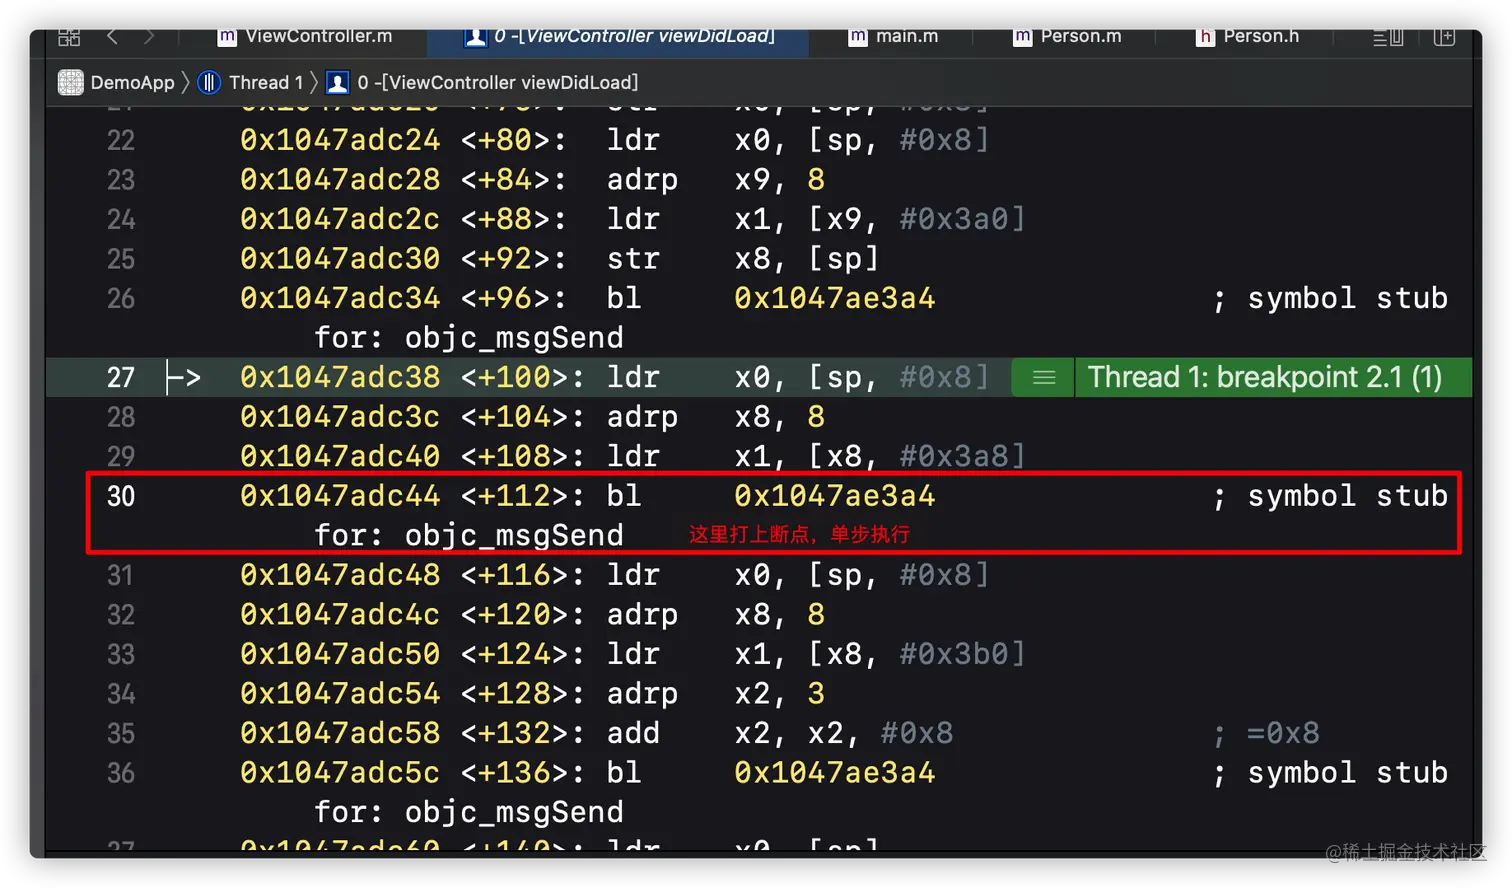Click objc_msgSend text under line 26

coord(514,338)
